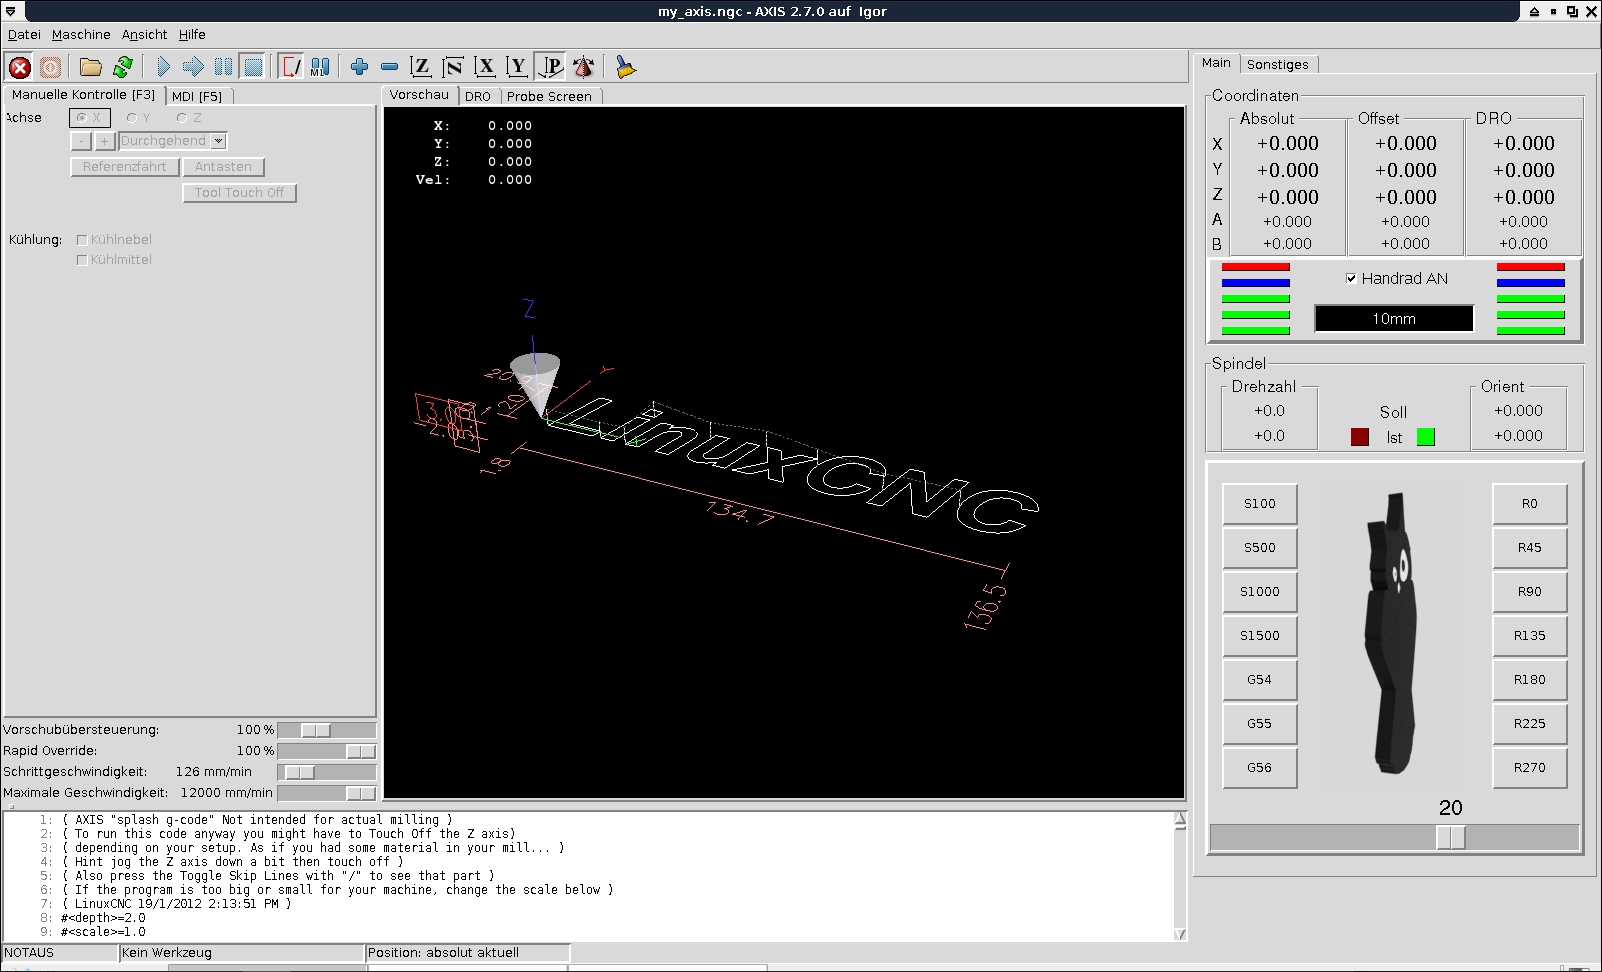The width and height of the screenshot is (1602, 972).
Task: Clear live plot with broom icon
Action: tap(625, 67)
